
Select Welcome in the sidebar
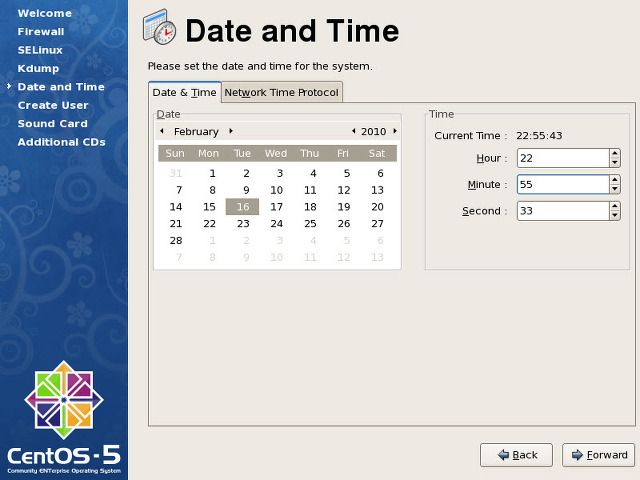(x=44, y=13)
